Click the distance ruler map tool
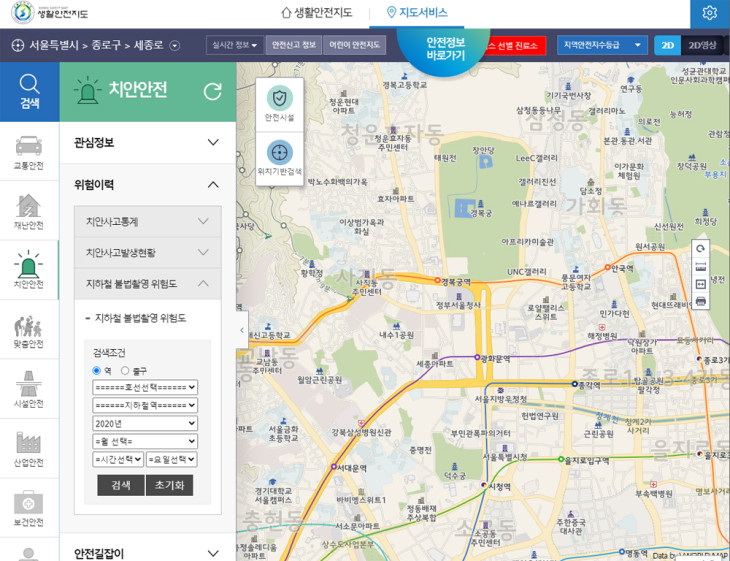730x561 pixels. pos(701,266)
